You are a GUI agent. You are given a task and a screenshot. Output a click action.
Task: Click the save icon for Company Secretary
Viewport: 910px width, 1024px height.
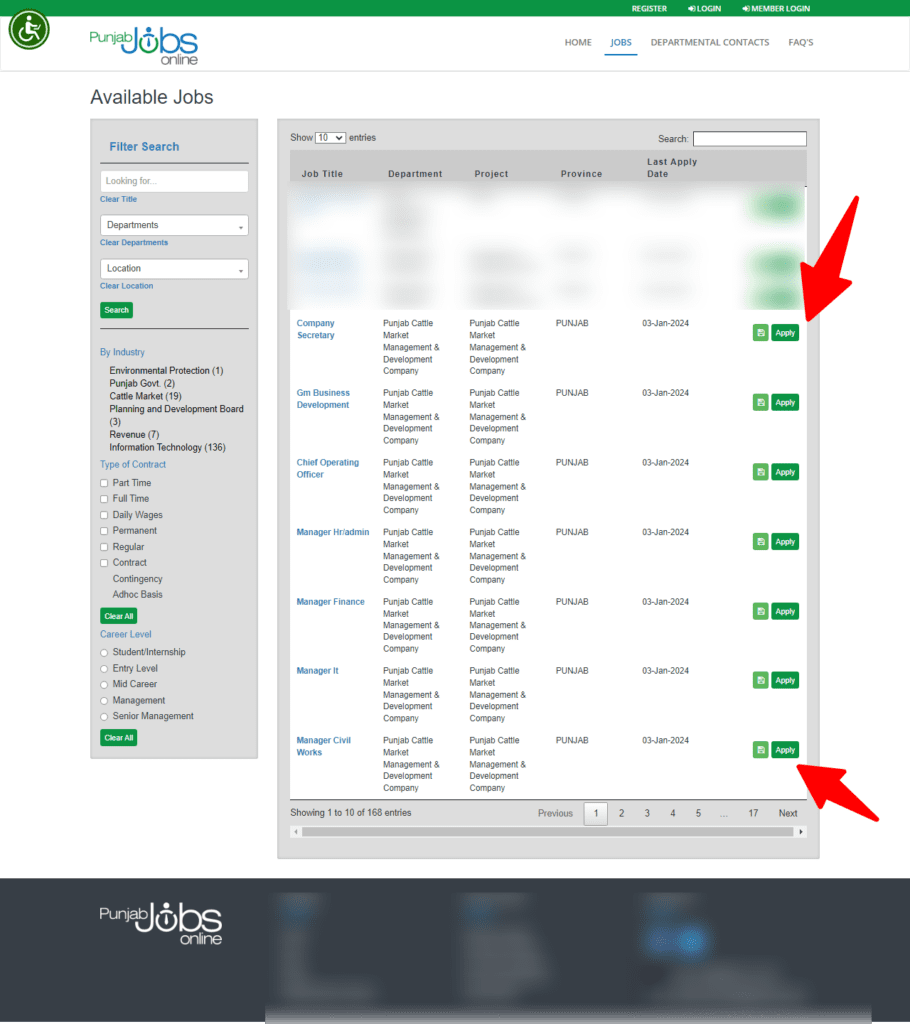coord(760,333)
